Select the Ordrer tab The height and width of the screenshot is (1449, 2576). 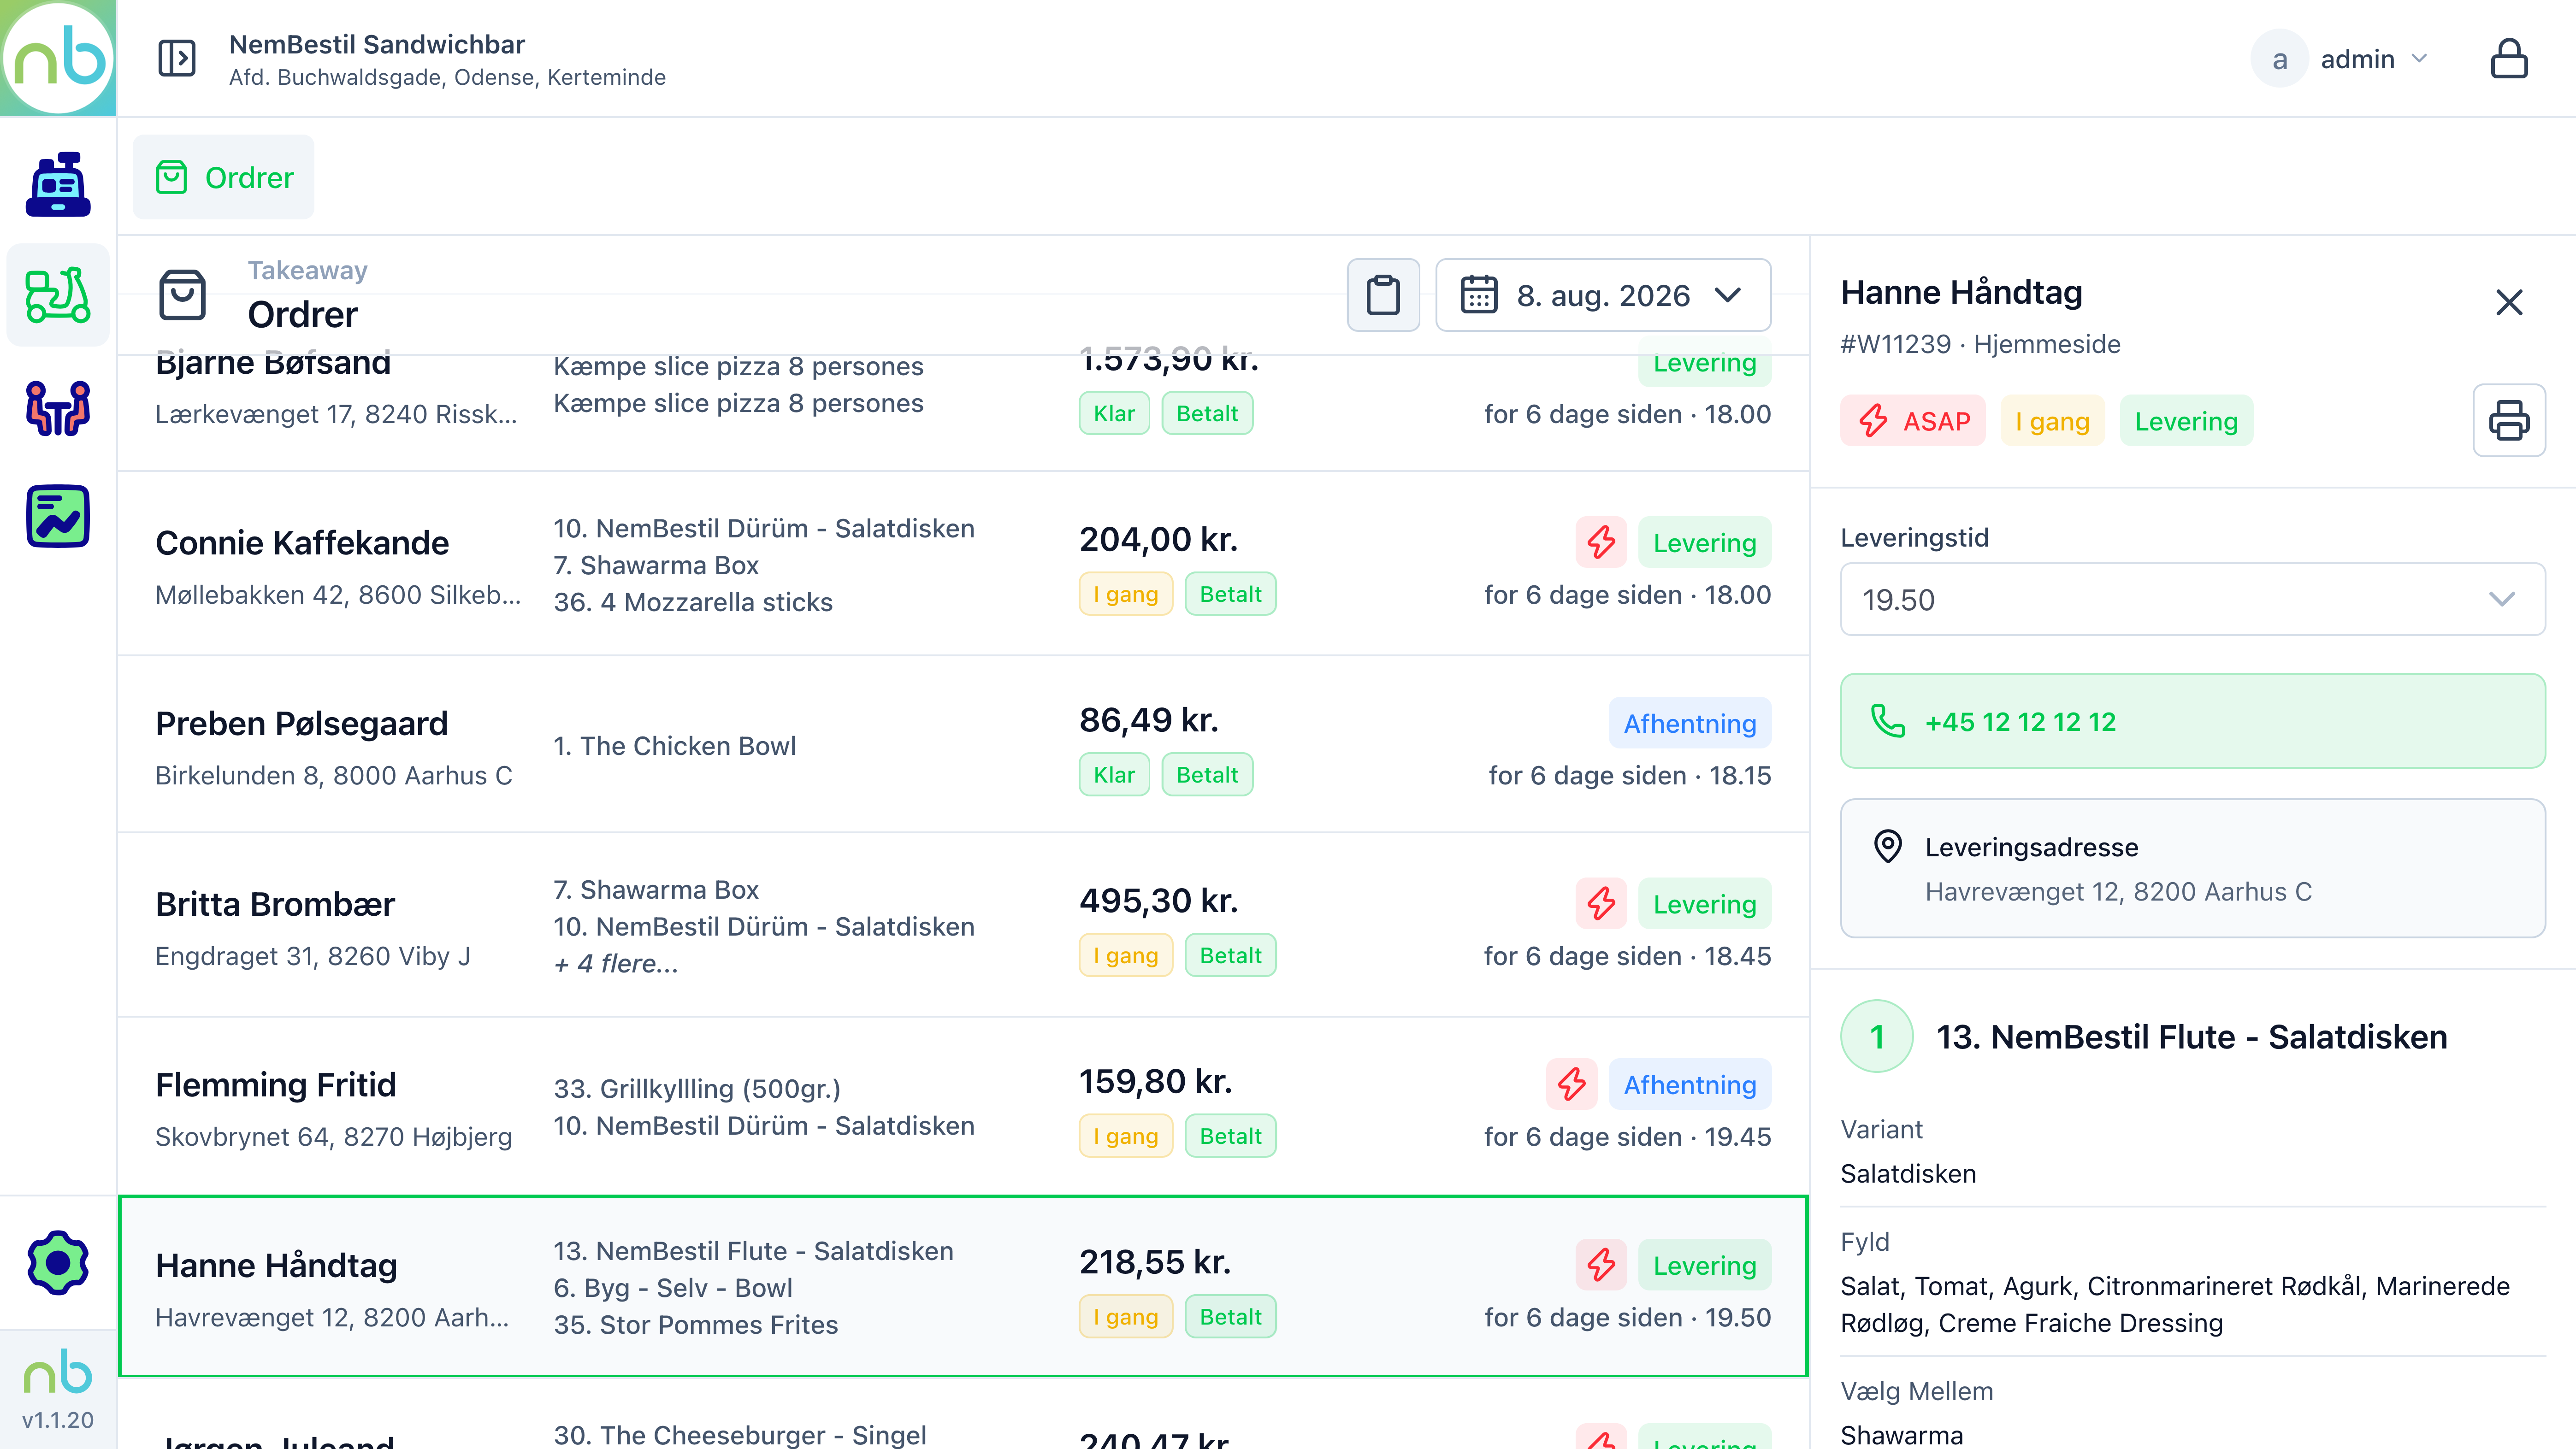pos(223,177)
